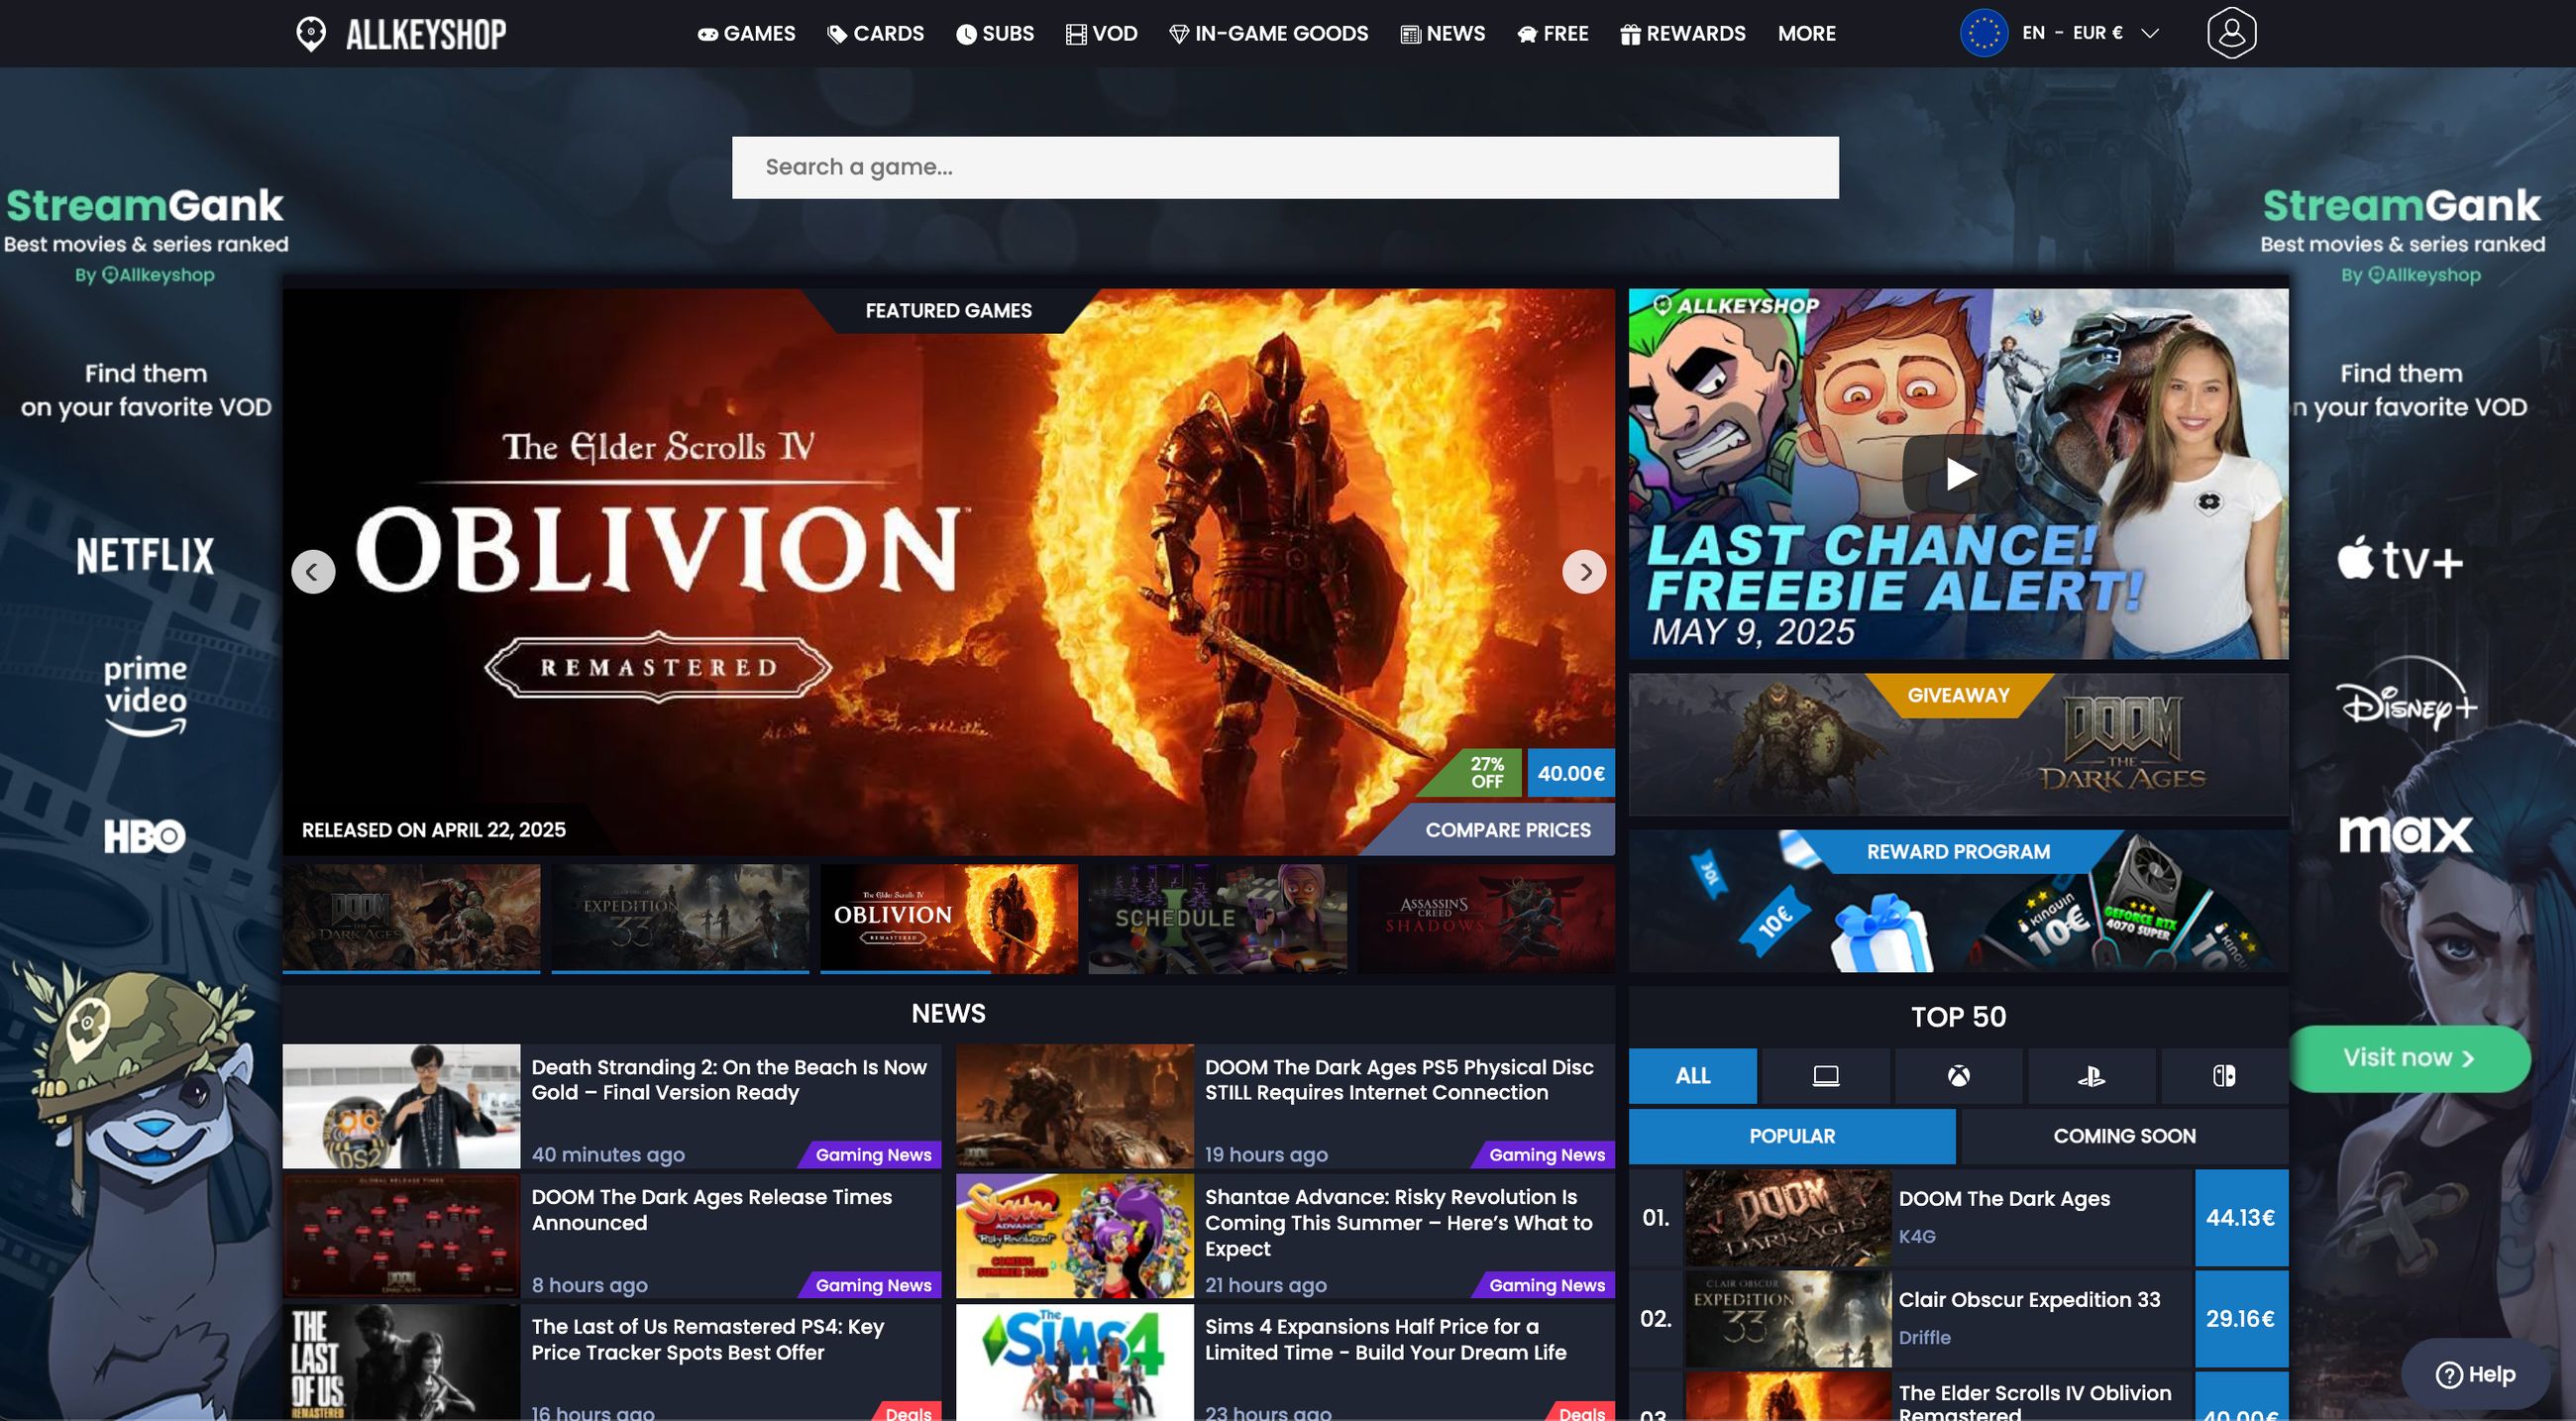This screenshot has height=1421, width=2576.
Task: Open the Help chat widget
Action: [x=2475, y=1374]
